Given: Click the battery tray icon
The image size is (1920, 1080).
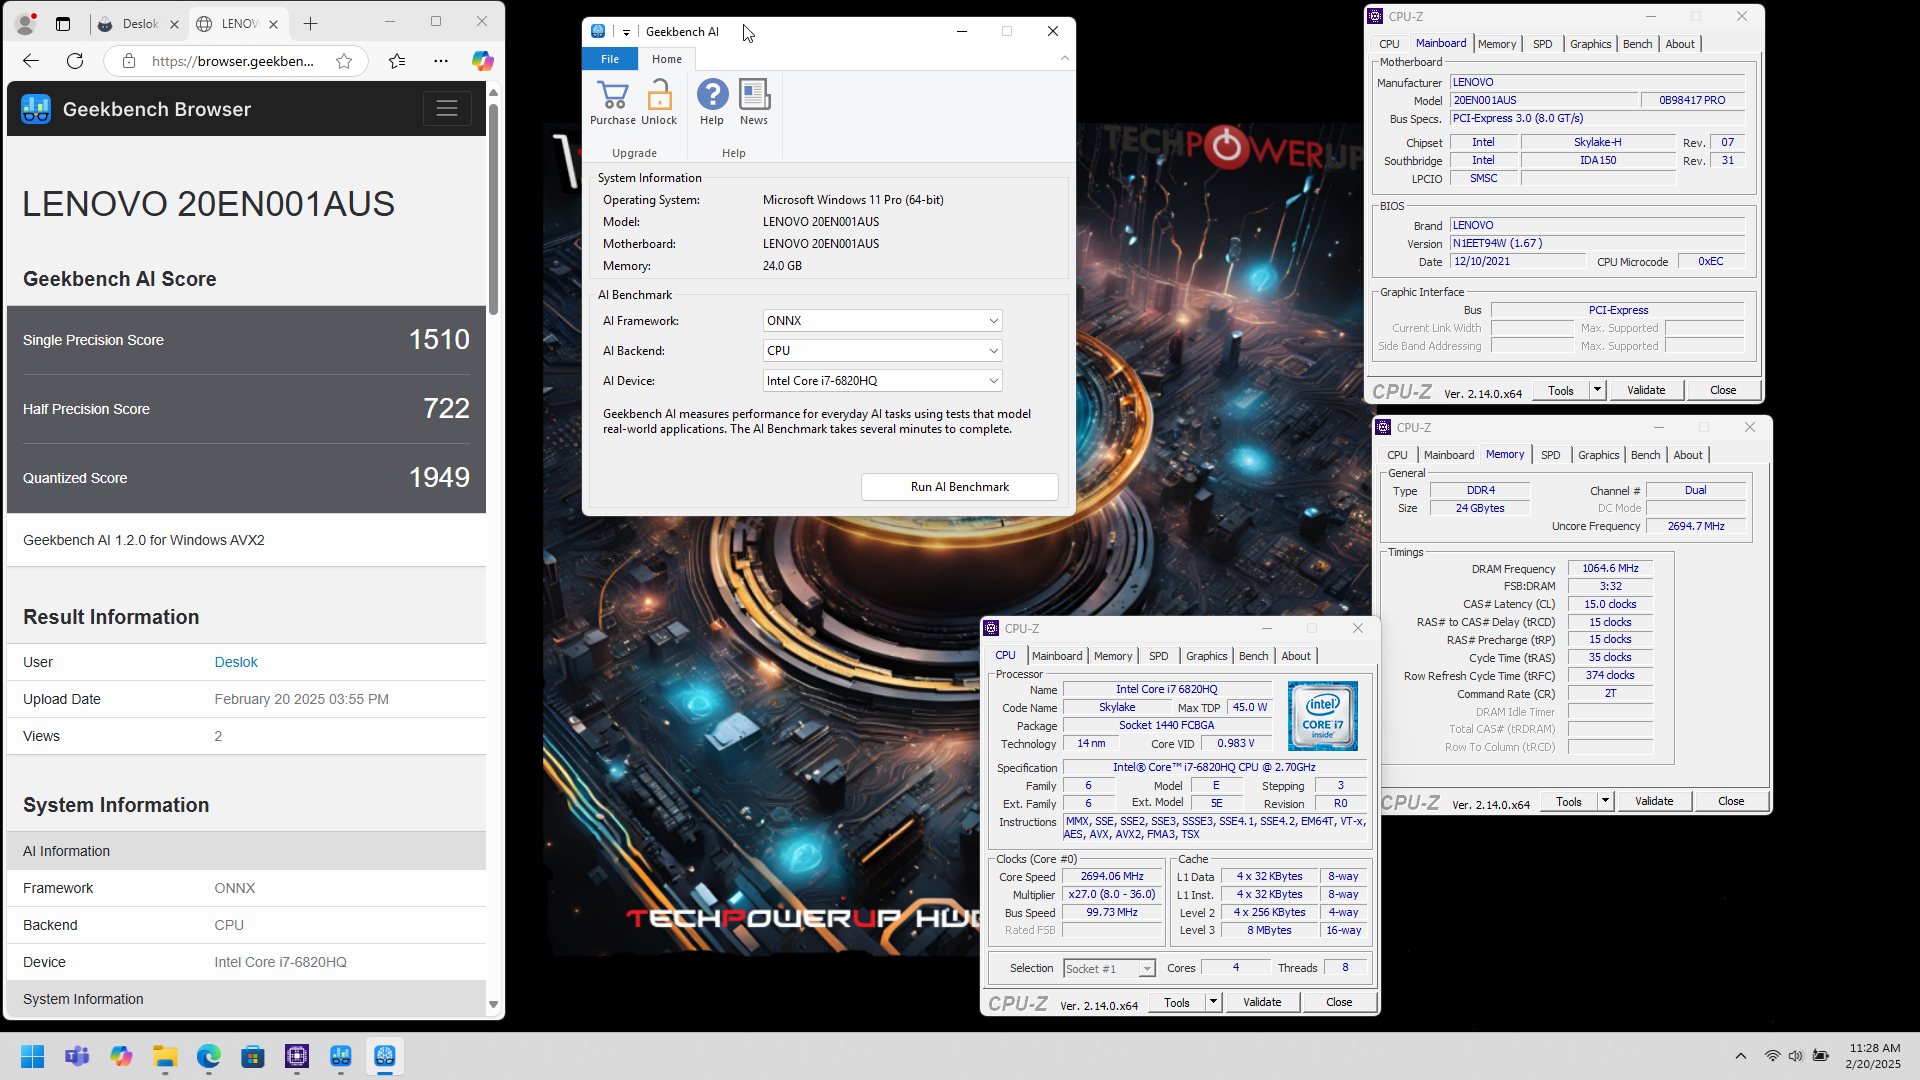Looking at the screenshot, I should click(x=1821, y=1056).
